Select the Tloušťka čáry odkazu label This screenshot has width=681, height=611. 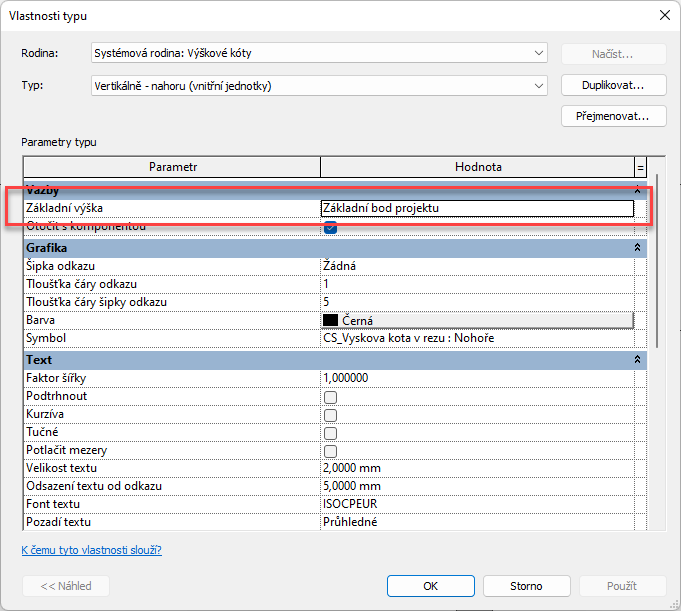[81, 284]
